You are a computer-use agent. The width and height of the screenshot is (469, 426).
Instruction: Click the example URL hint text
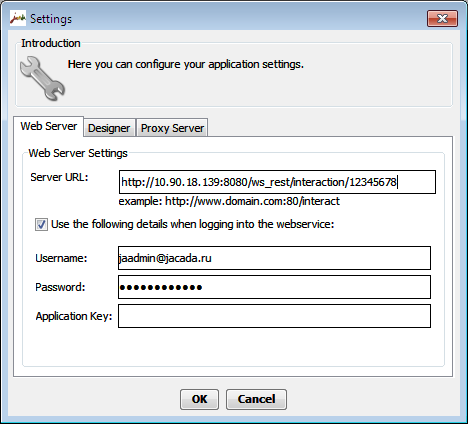(229, 201)
